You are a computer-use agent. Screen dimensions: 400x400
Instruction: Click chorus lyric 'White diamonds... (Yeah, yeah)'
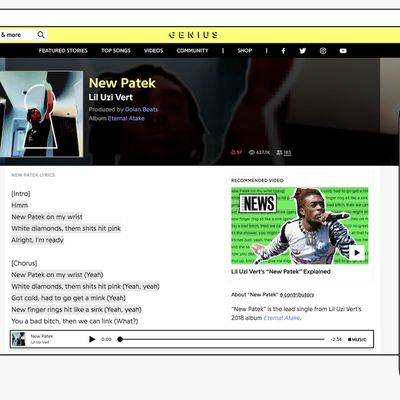tap(86, 286)
